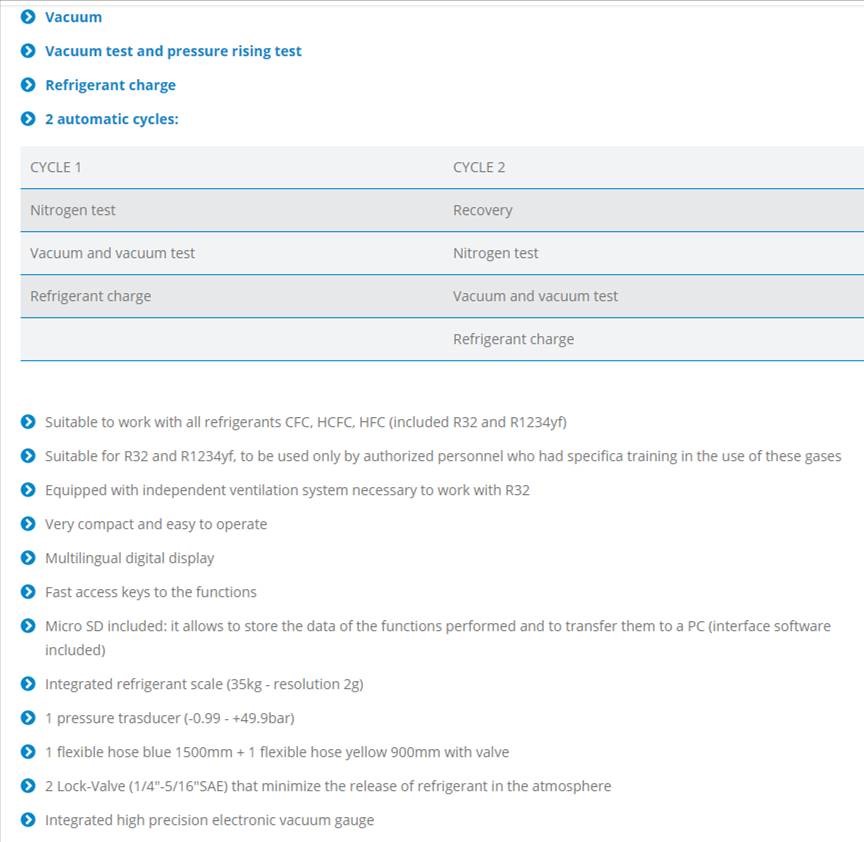
Task: Select the CYCLE 1 column header
Action: point(56,167)
